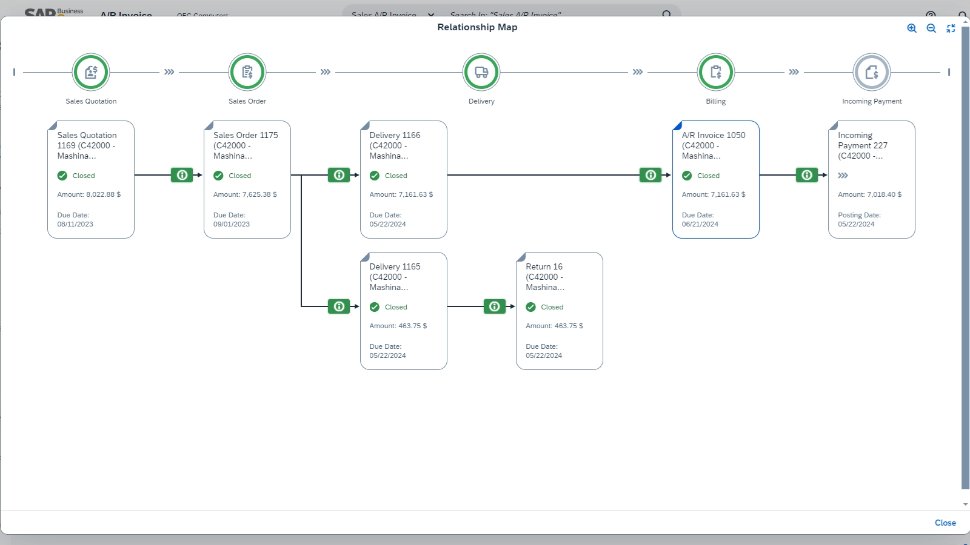This screenshot has height=545, width=970.
Task: Select the Sales Quotation stage icon
Action: [x=91, y=72]
